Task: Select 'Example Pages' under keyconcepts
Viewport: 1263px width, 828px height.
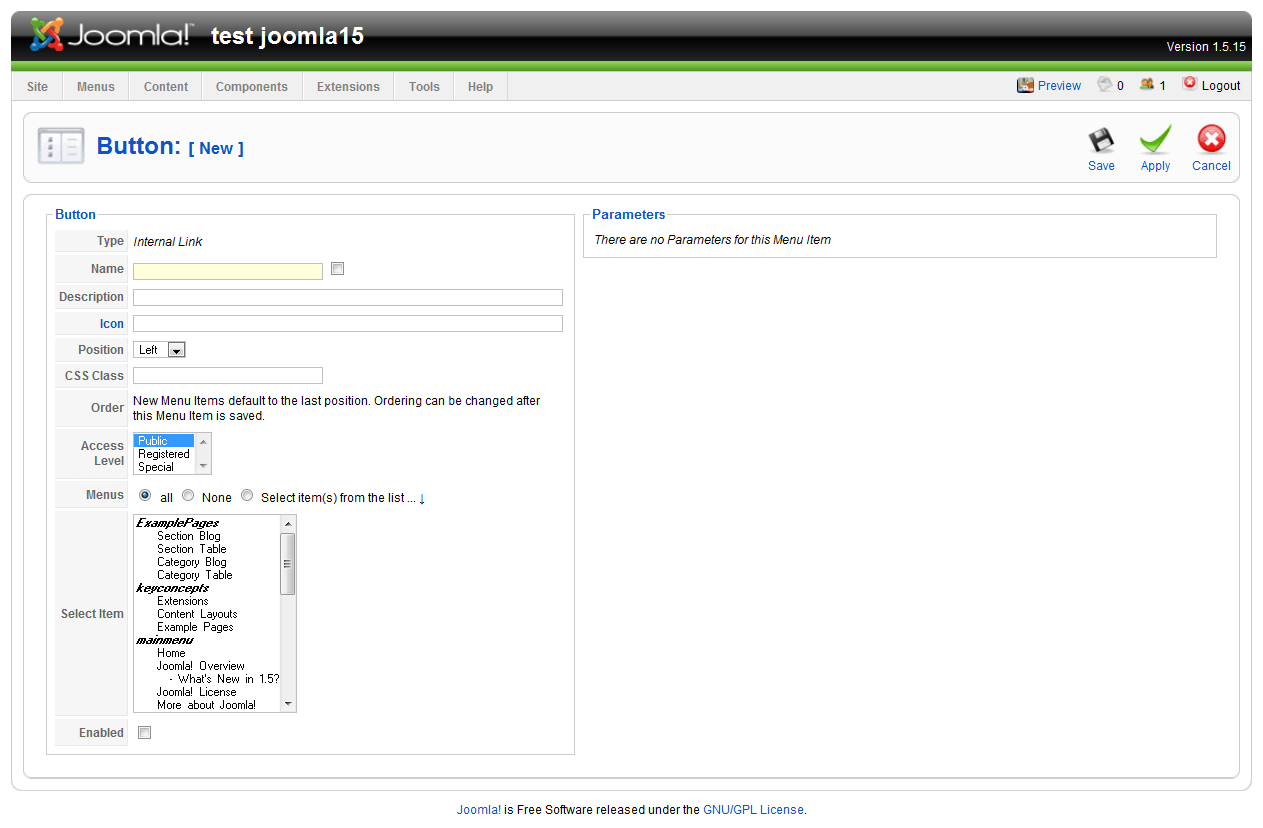Action: tap(195, 627)
